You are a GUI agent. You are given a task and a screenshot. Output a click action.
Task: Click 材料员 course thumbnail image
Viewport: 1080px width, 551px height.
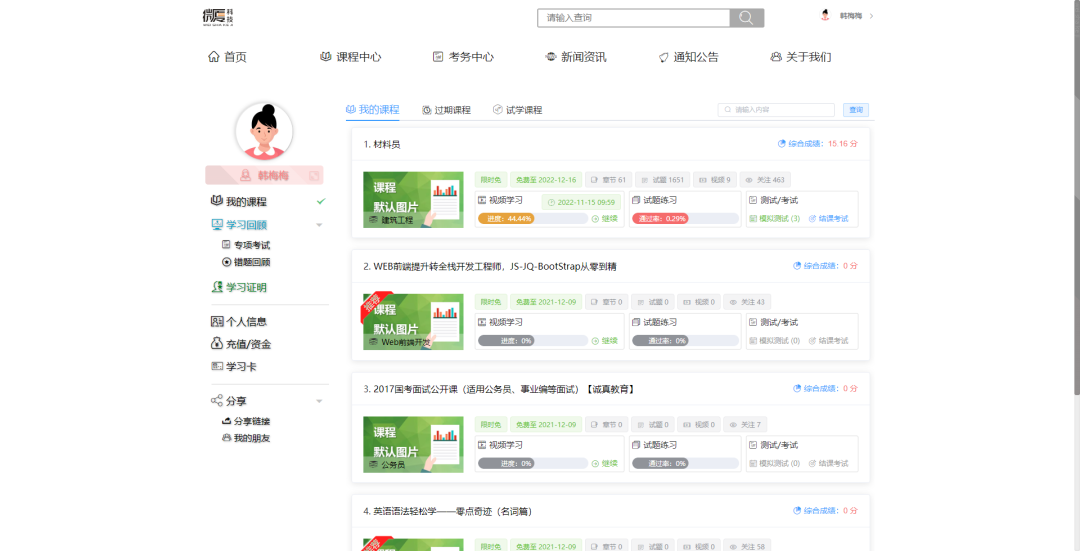coord(413,200)
